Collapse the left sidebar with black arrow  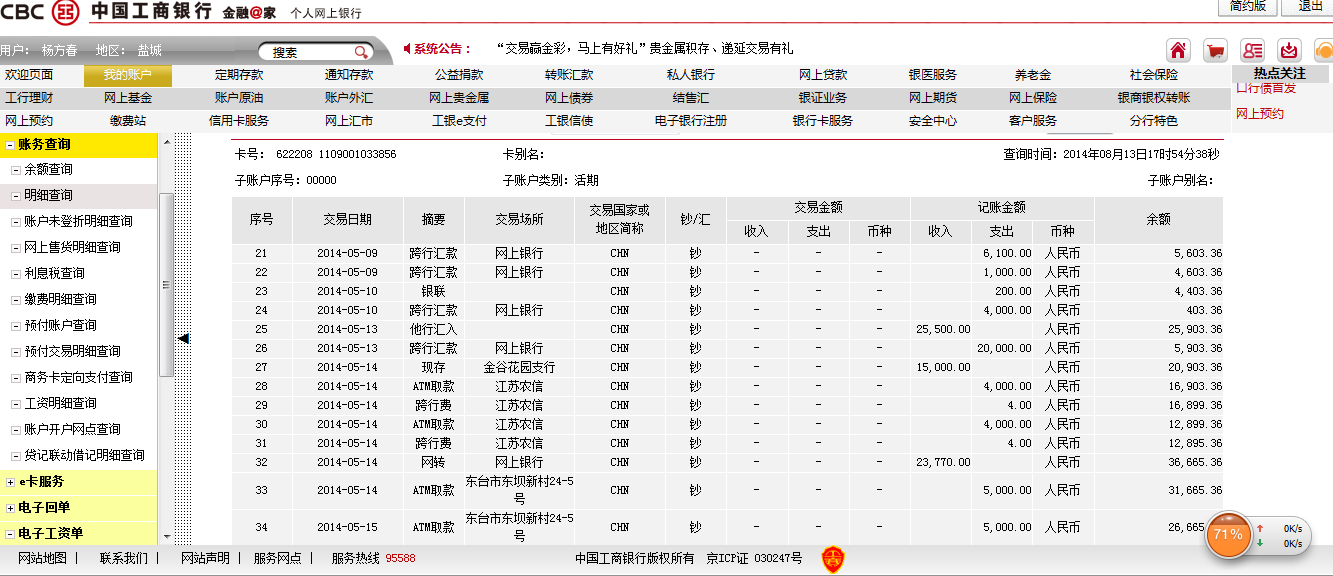pyautogui.click(x=183, y=339)
